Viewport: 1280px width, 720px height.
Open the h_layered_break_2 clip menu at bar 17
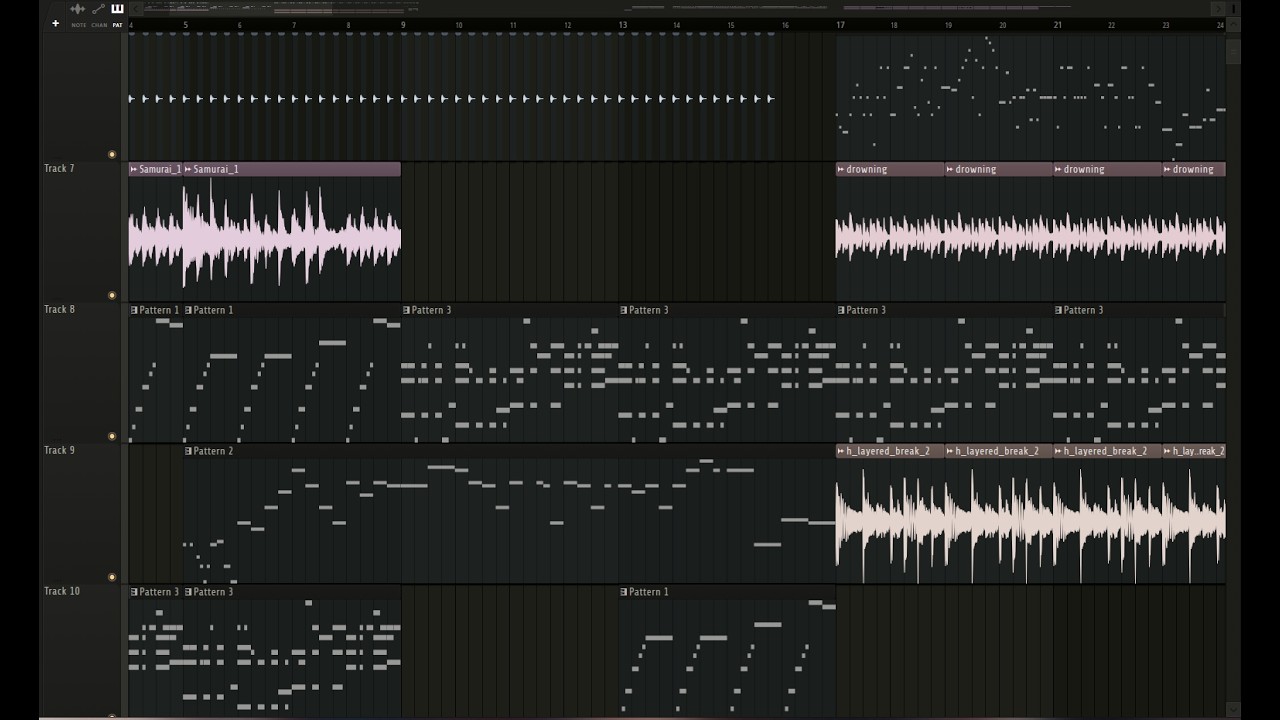click(x=841, y=451)
